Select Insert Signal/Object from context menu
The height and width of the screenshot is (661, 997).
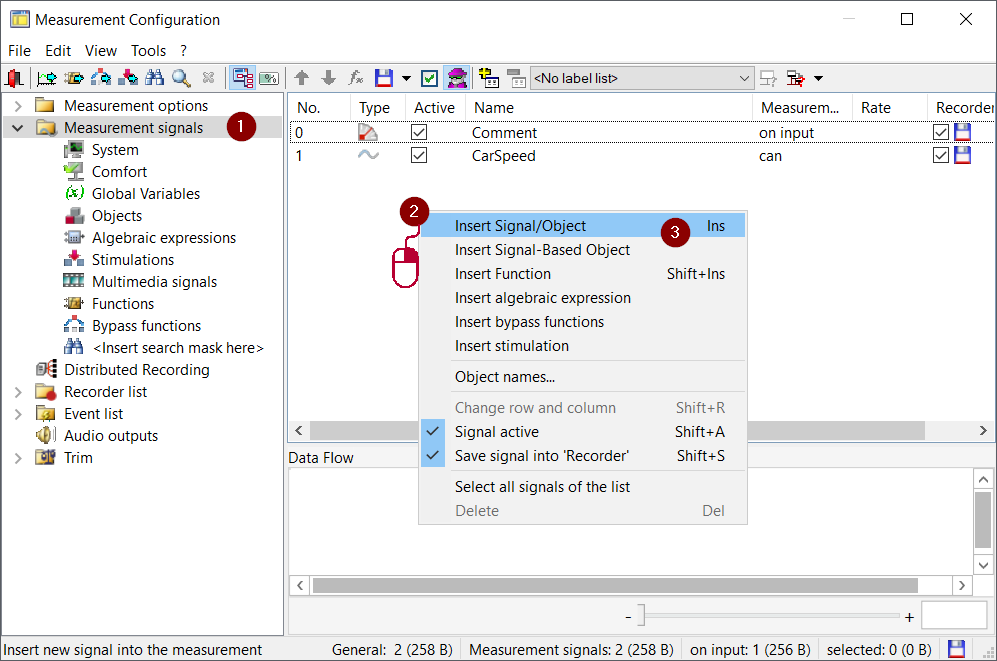(520, 226)
